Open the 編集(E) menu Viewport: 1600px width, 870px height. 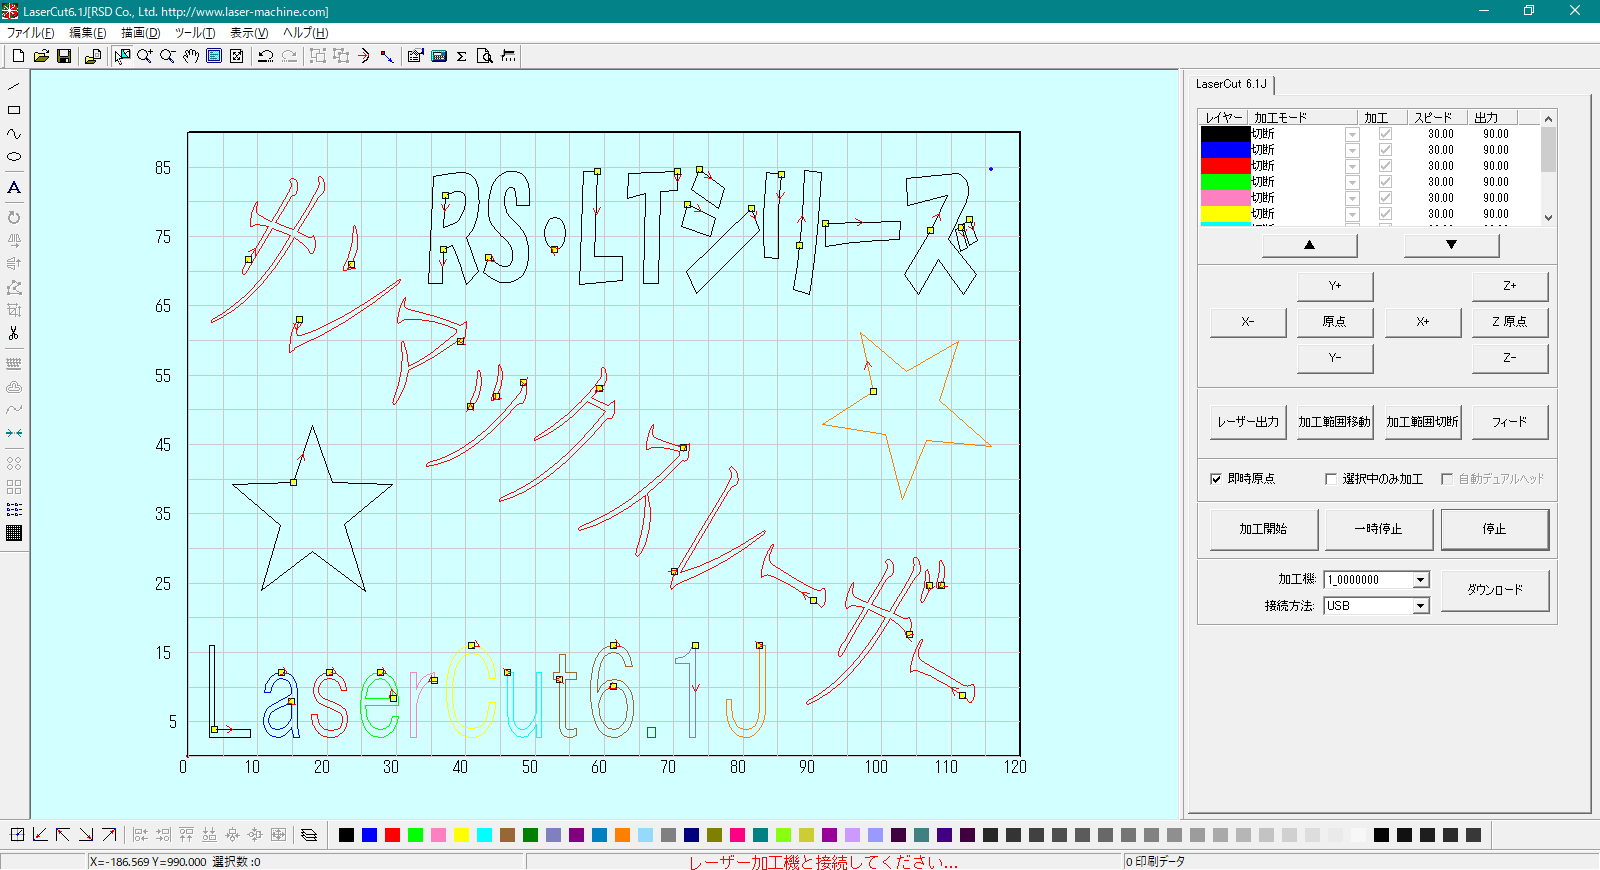coord(87,33)
